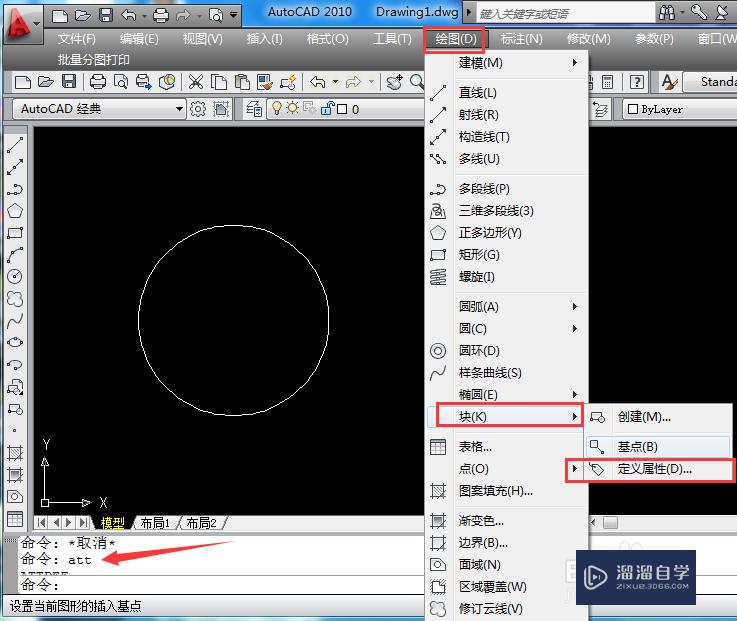Click the first layout tab navigation arrow
Viewport: 737px width, 621px height.
41,522
